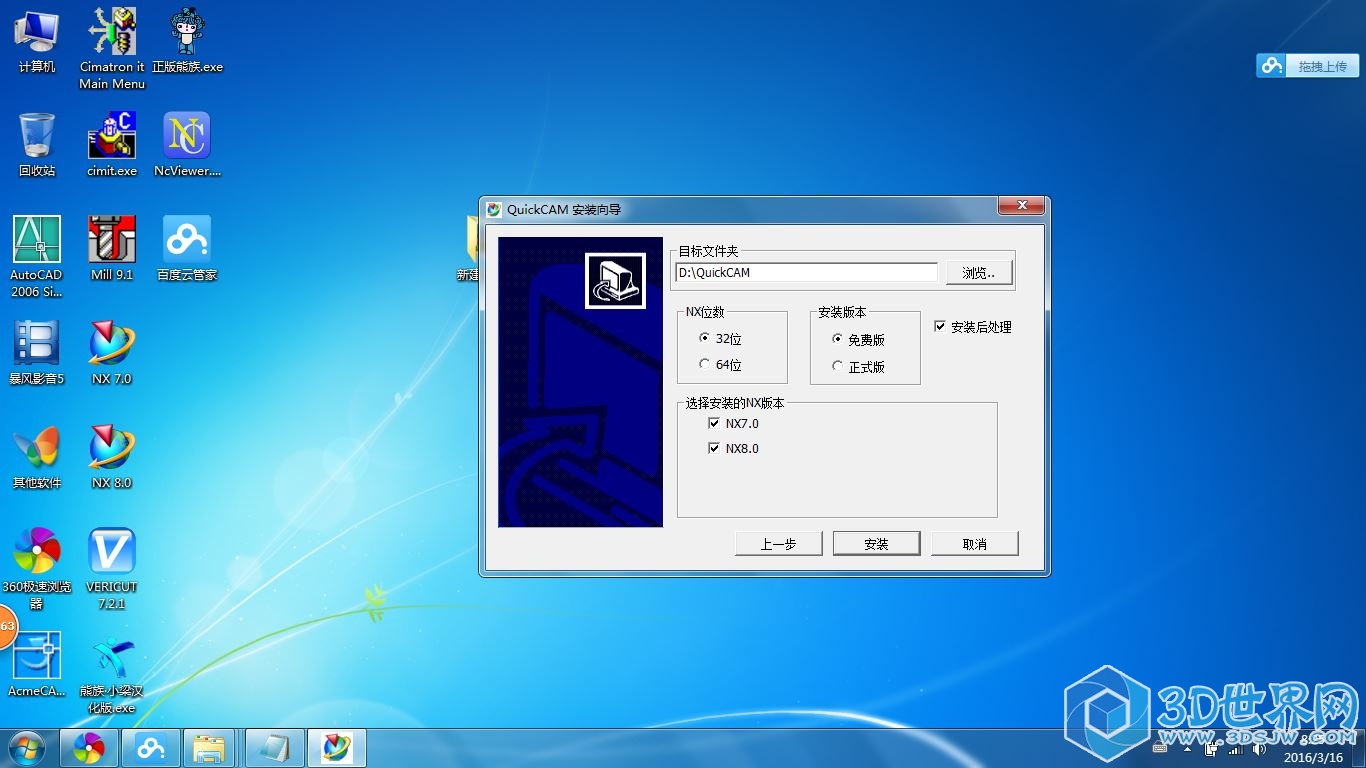Click the 安装 install button

pos(876,544)
